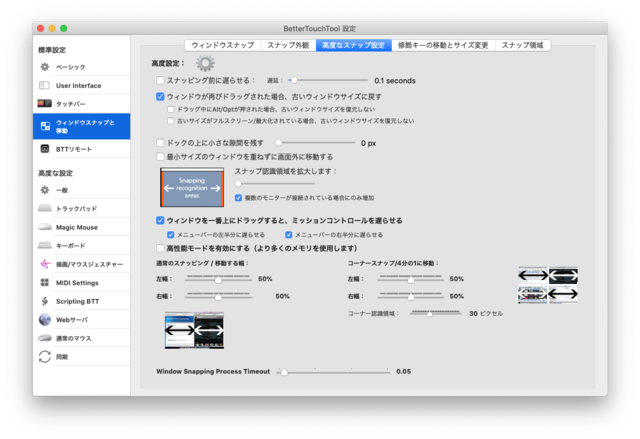Click the Snapping recognition areas preview image
640x439 pixels.
click(192, 187)
